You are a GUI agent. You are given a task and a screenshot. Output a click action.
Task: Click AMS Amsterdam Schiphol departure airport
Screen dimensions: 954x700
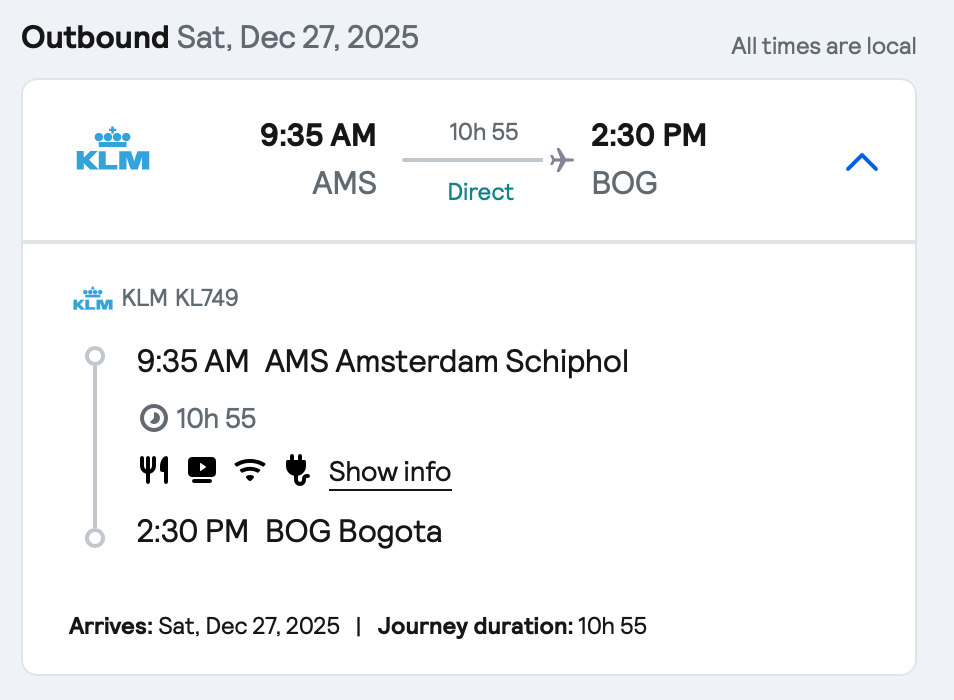tap(446, 361)
